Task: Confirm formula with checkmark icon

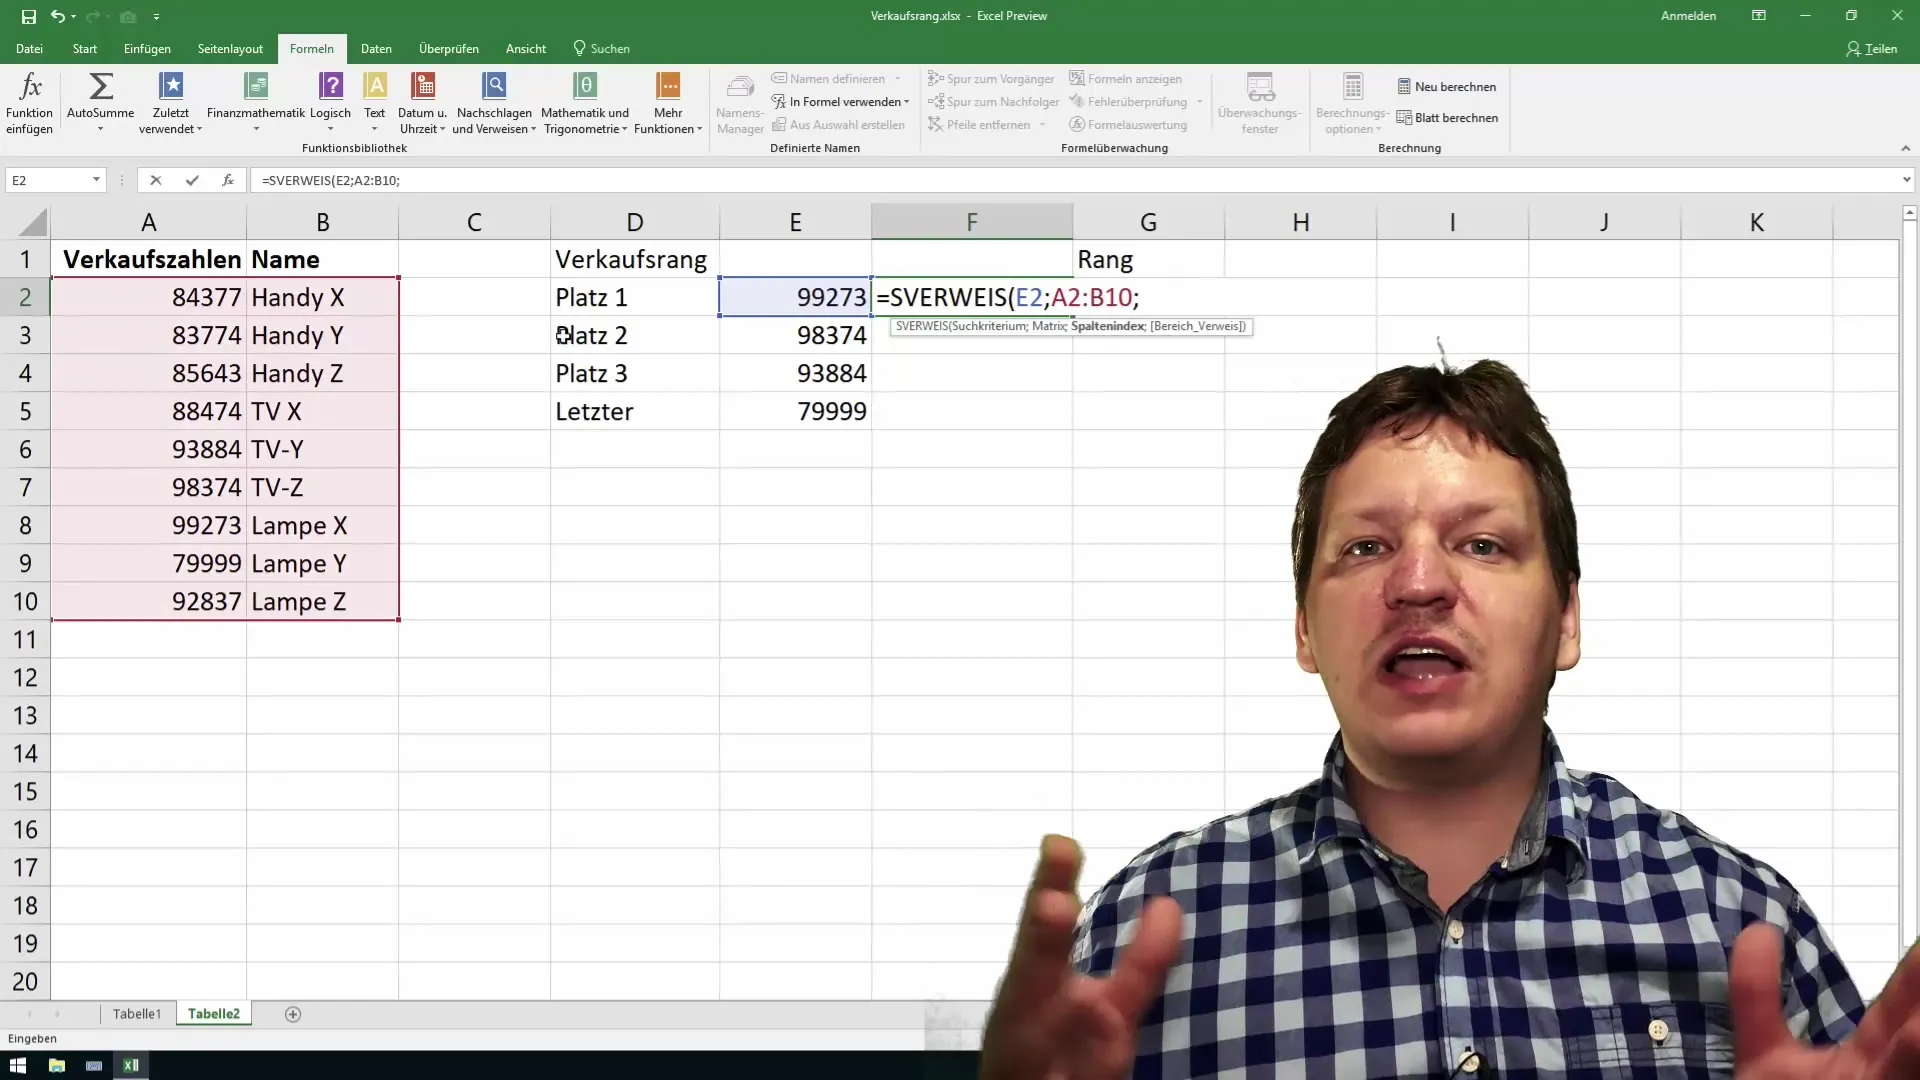Action: (192, 180)
